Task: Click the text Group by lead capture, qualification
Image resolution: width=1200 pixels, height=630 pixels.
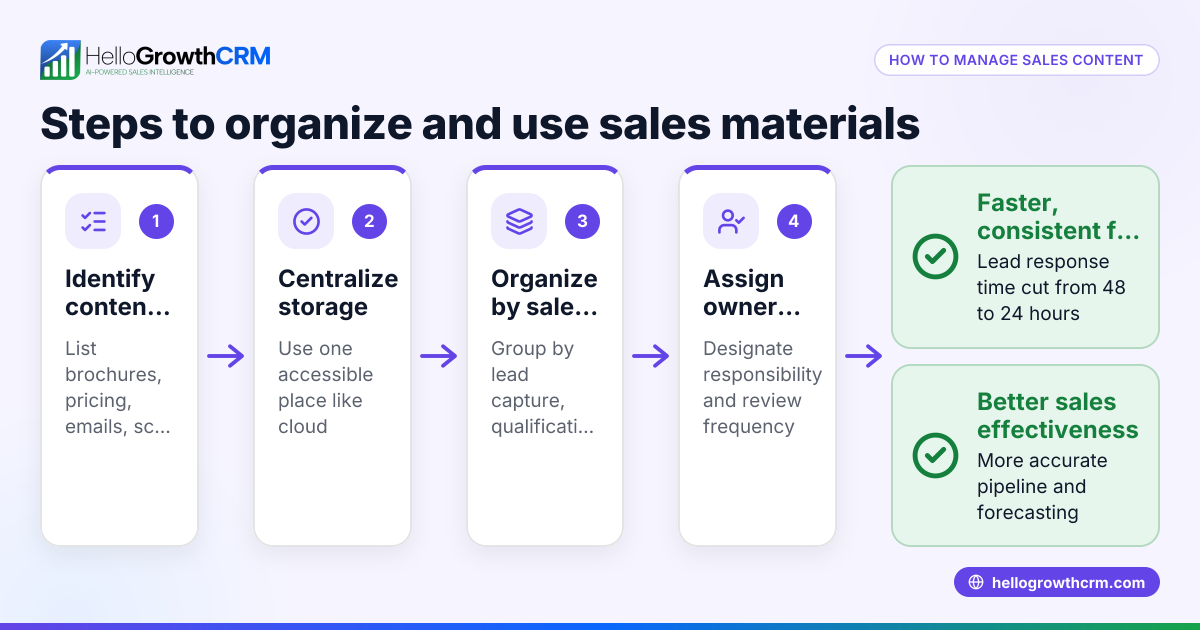Action: [540, 388]
